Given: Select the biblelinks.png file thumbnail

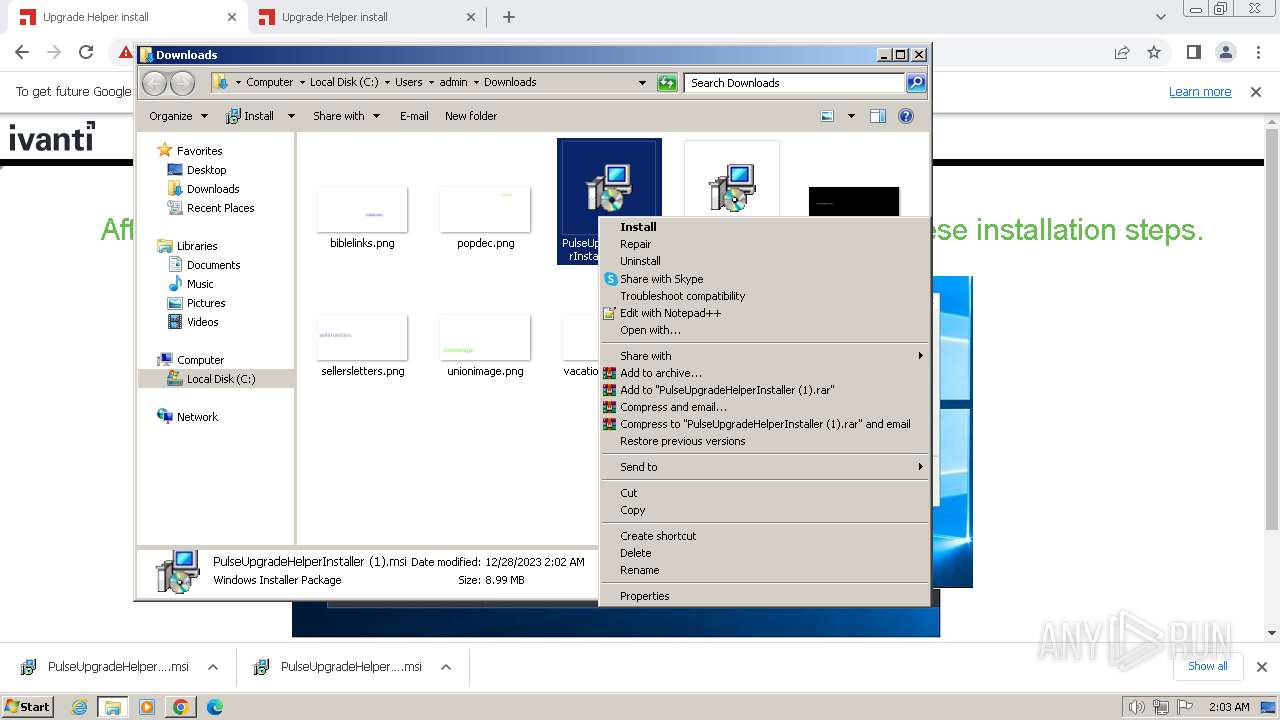Looking at the screenshot, I should (362, 209).
